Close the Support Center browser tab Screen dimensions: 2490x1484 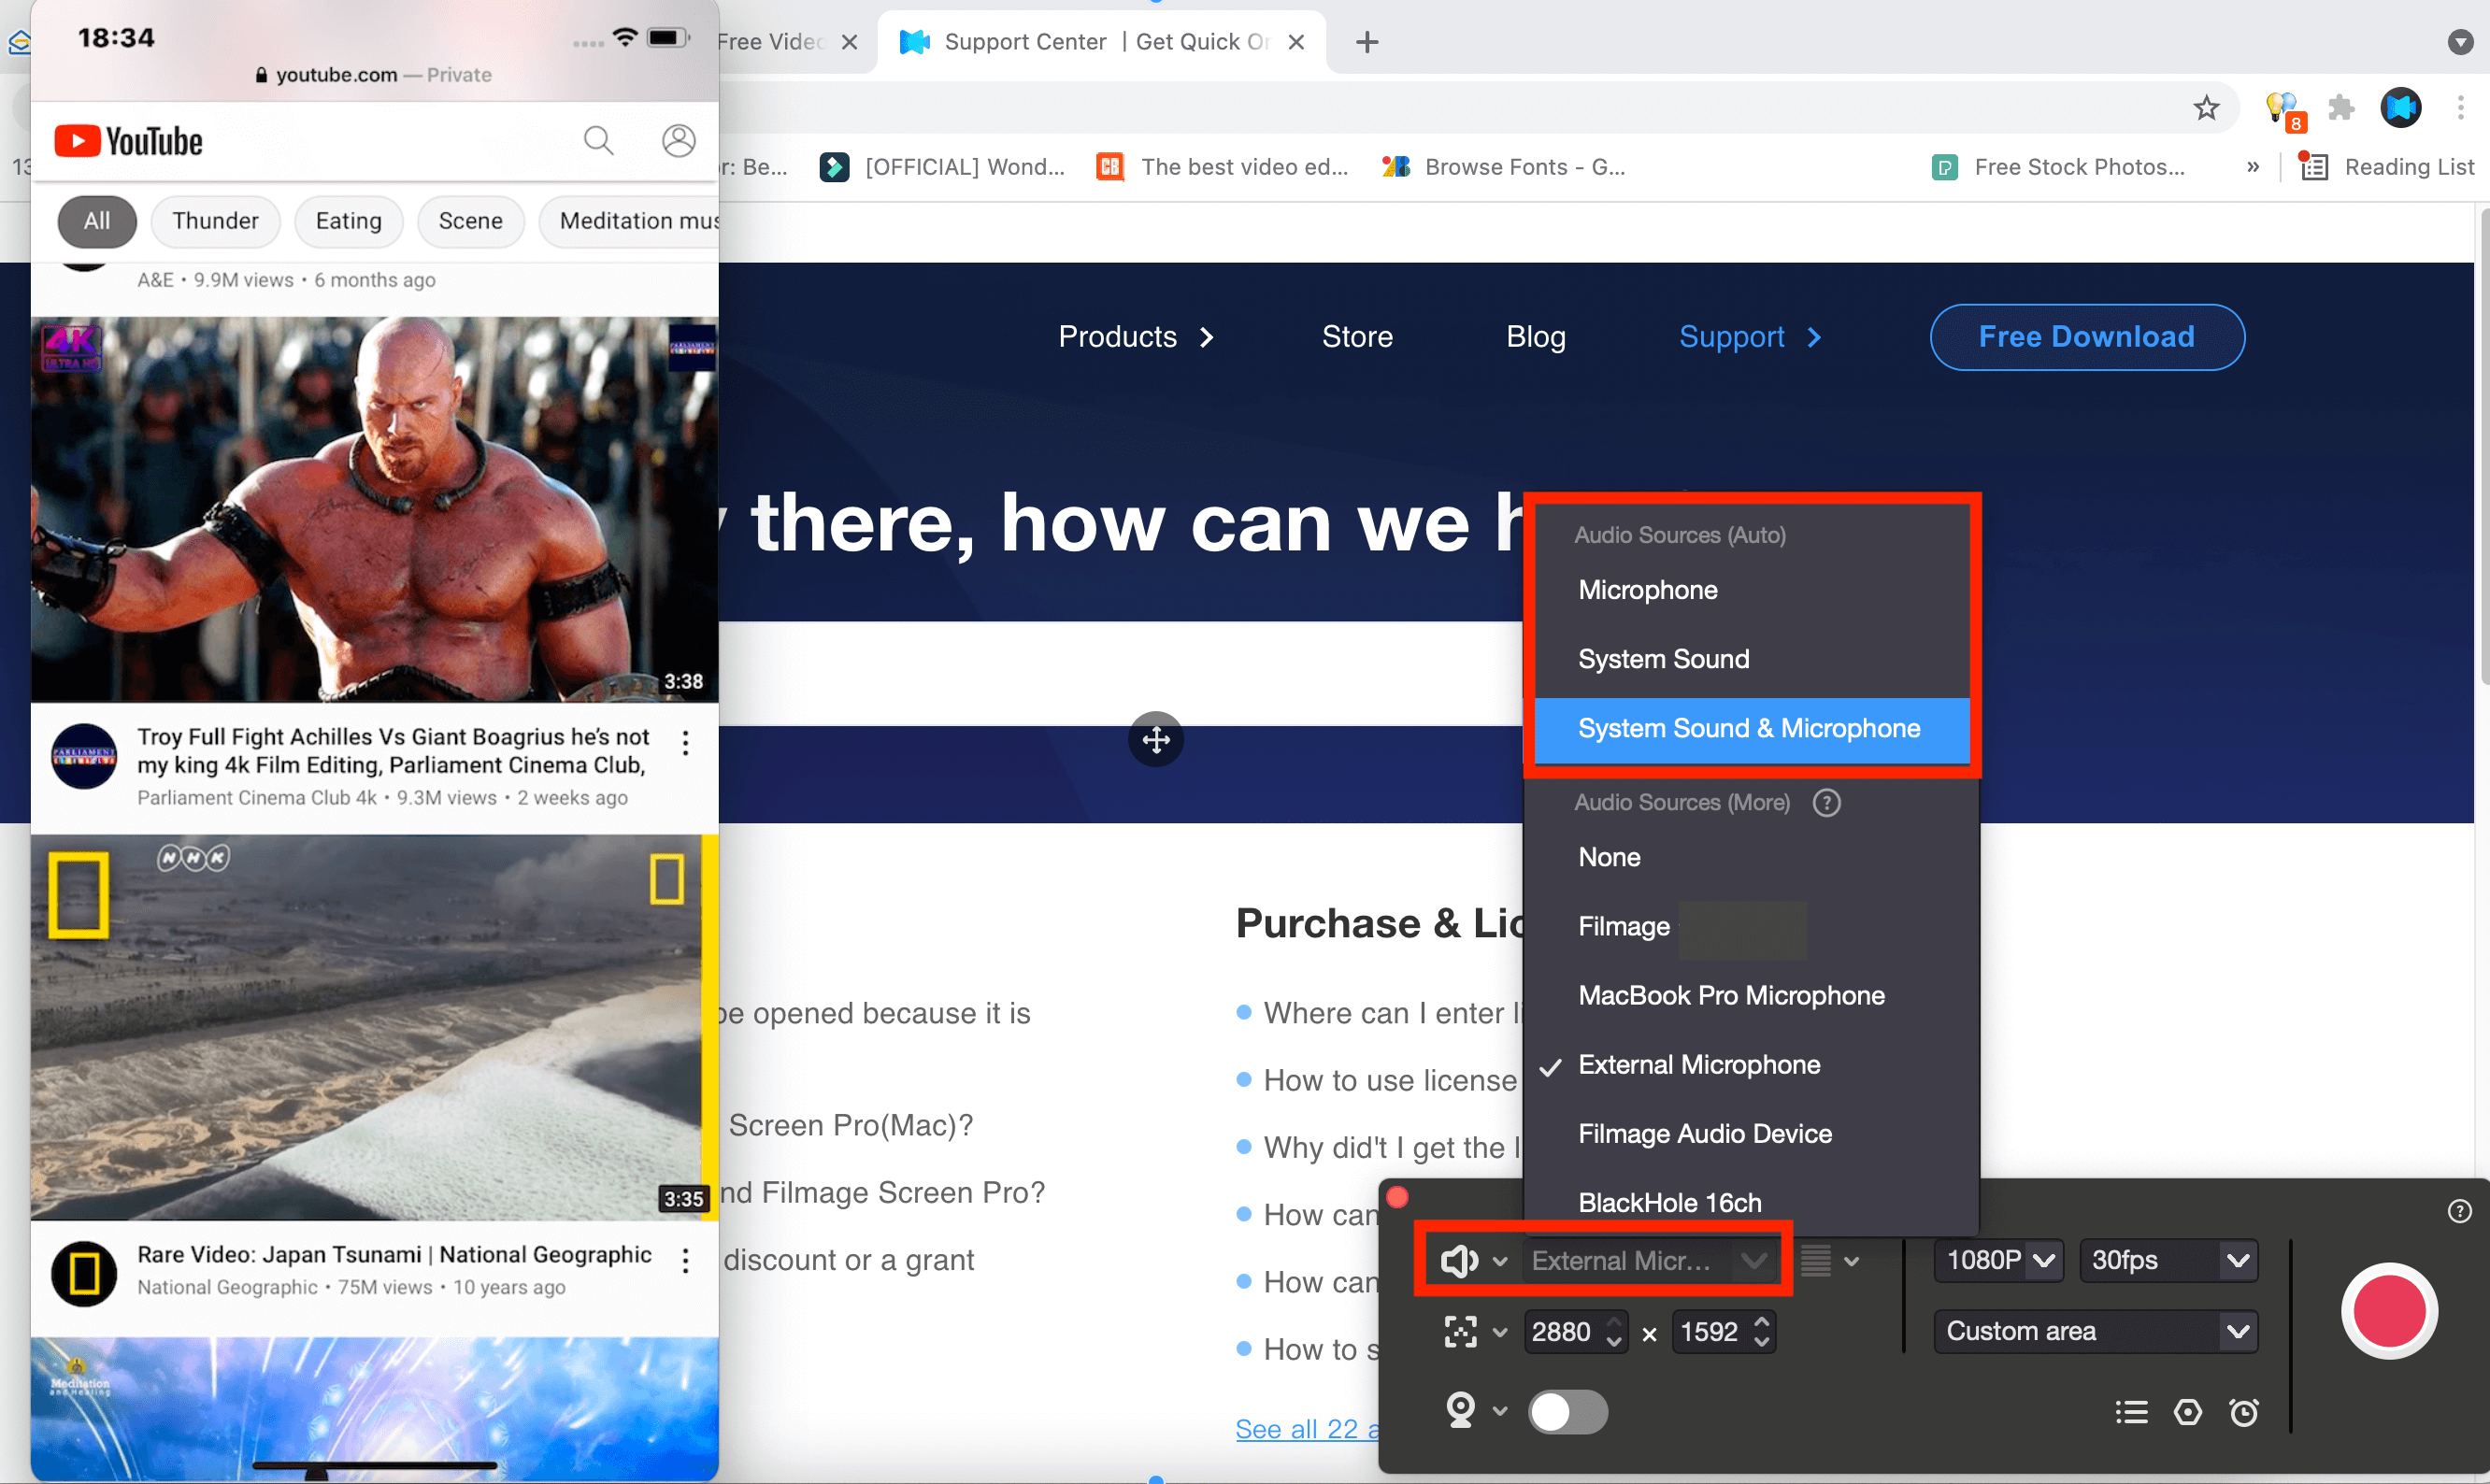pos(1296,42)
